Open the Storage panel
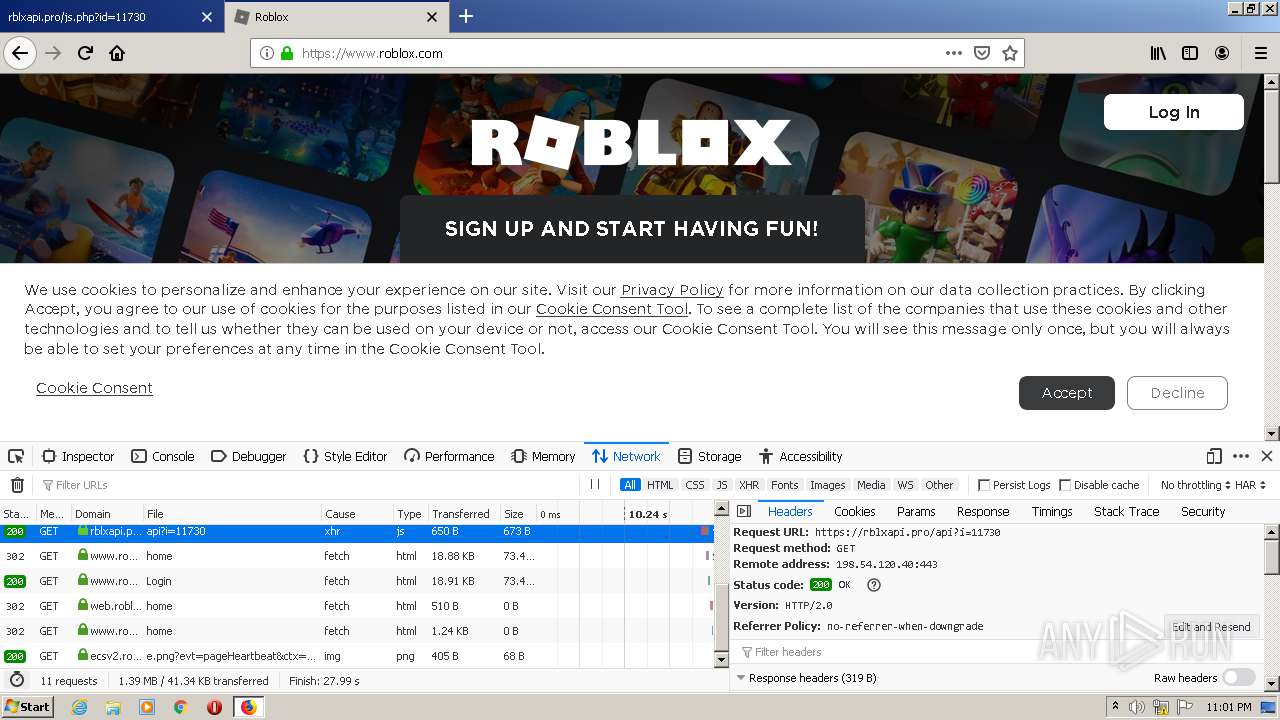Image resolution: width=1280 pixels, height=720 pixels. coord(709,456)
